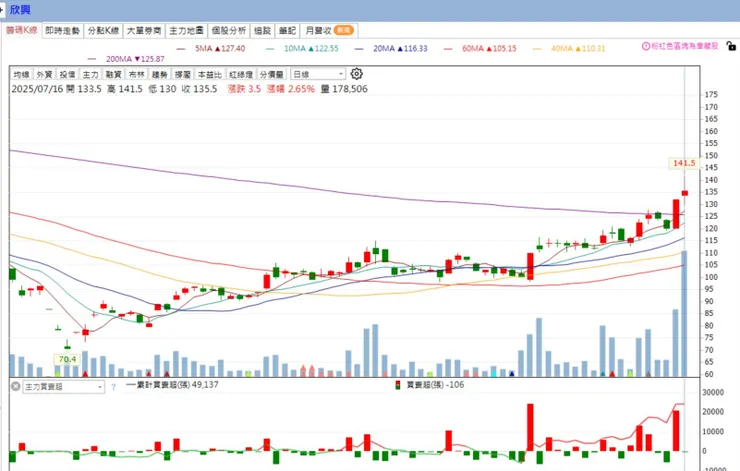Screen dimensions: 740x471
Task: Click the 200MA legend line swatch
Action: tap(92, 59)
